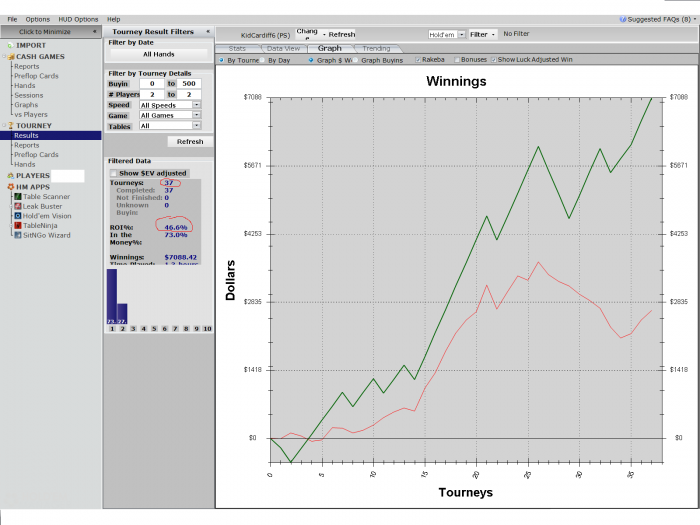Open the Hold'em game type dropdown

click(462, 34)
